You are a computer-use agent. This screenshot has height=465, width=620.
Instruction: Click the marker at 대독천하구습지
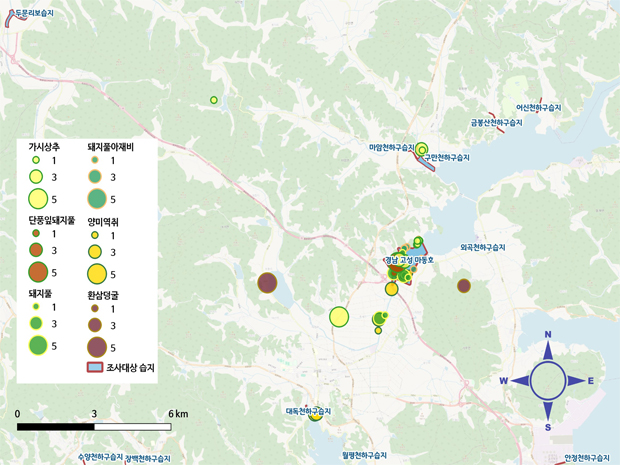point(315,416)
